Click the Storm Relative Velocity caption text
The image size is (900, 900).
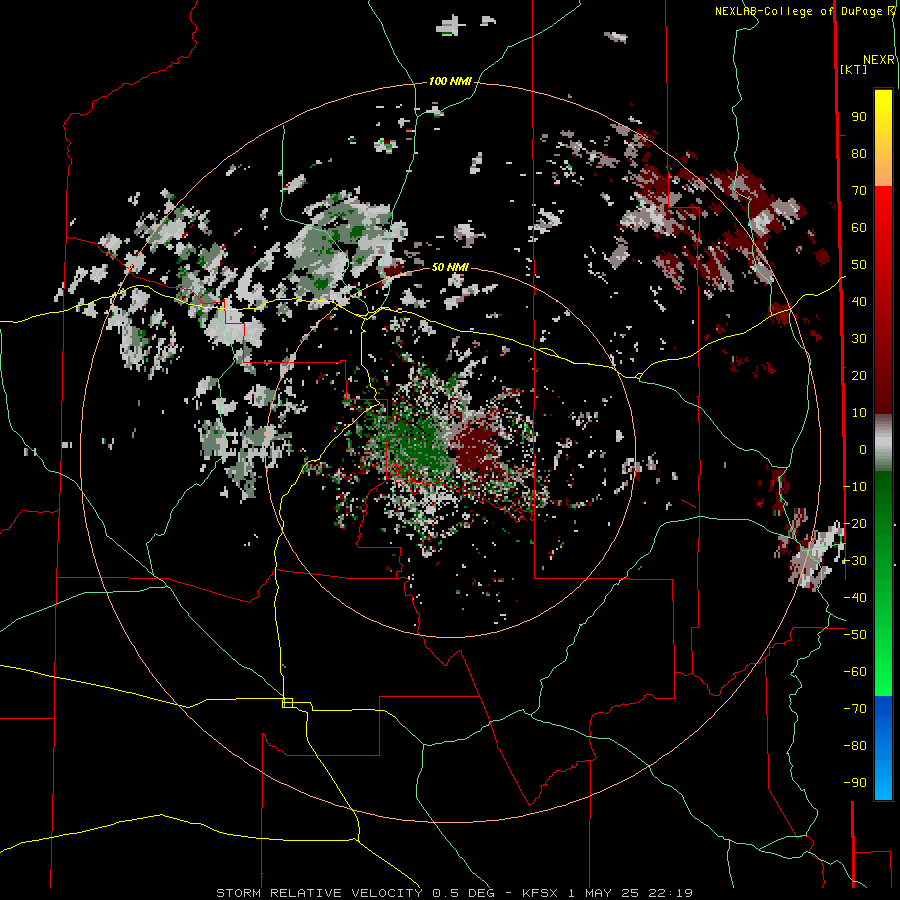pyautogui.click(x=454, y=893)
